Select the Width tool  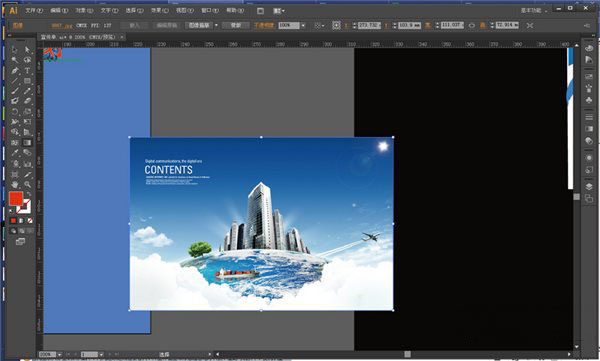click(15, 122)
